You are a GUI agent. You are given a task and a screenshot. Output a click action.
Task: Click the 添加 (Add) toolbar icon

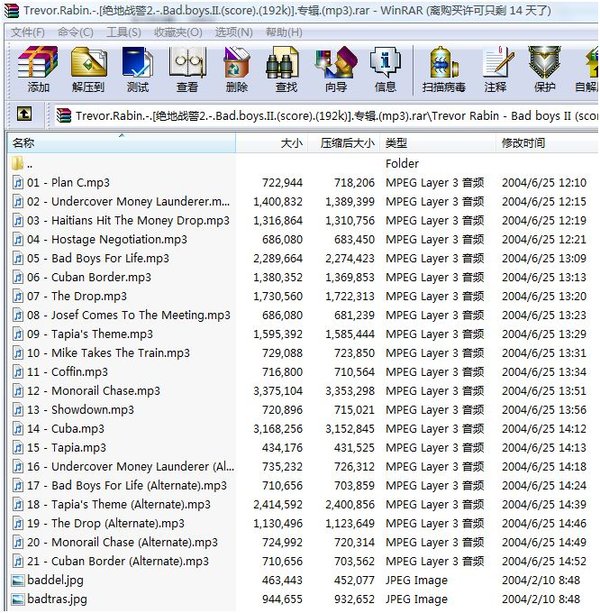[x=38, y=69]
